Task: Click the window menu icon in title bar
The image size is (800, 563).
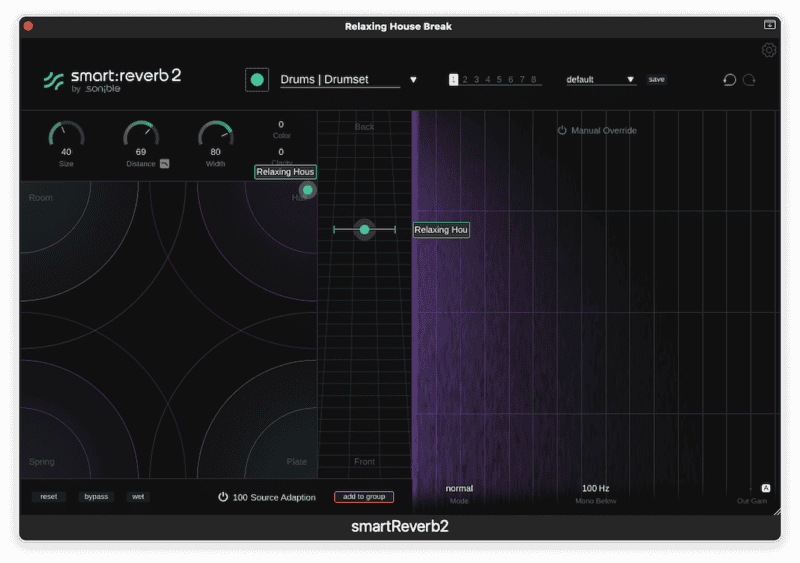Action: tap(769, 25)
